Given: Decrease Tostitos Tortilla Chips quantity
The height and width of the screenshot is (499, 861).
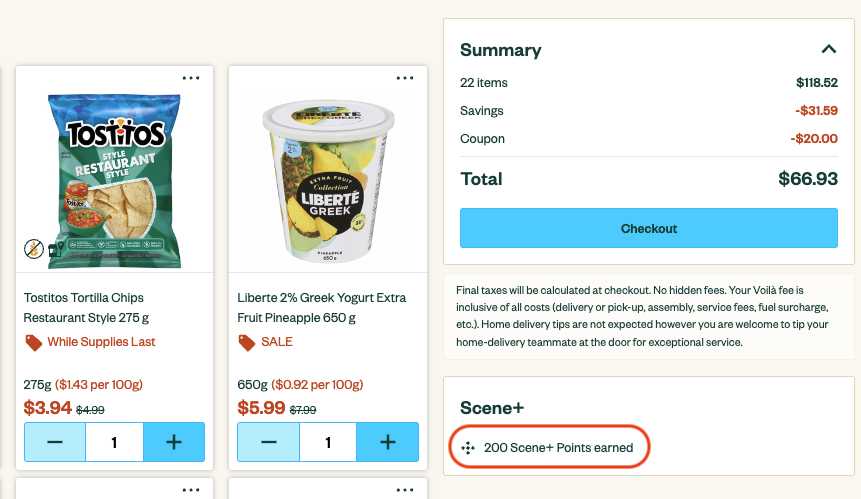Looking at the screenshot, I should point(55,442).
